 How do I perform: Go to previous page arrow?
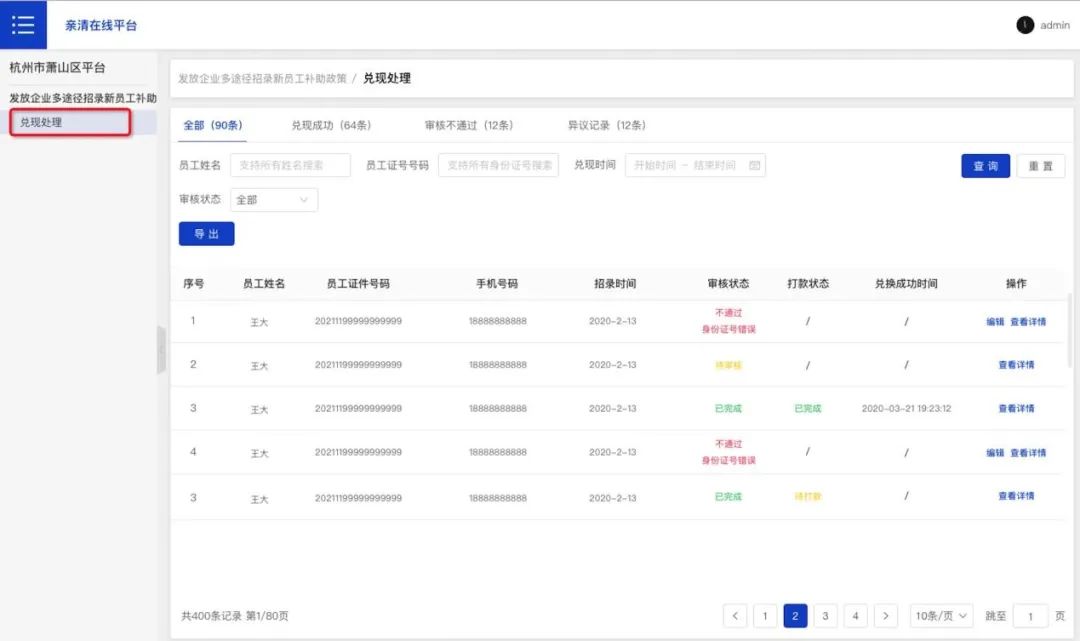click(x=735, y=616)
